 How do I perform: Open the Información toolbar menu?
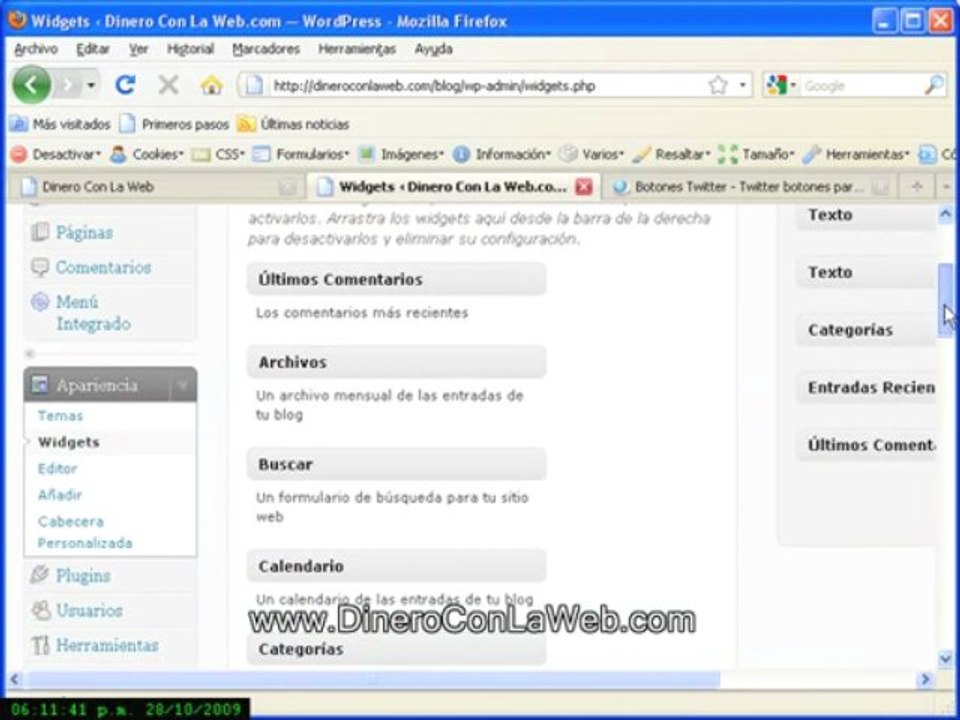click(502, 154)
